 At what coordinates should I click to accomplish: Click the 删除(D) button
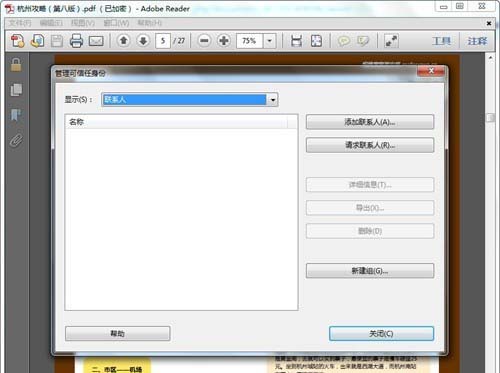[370, 231]
